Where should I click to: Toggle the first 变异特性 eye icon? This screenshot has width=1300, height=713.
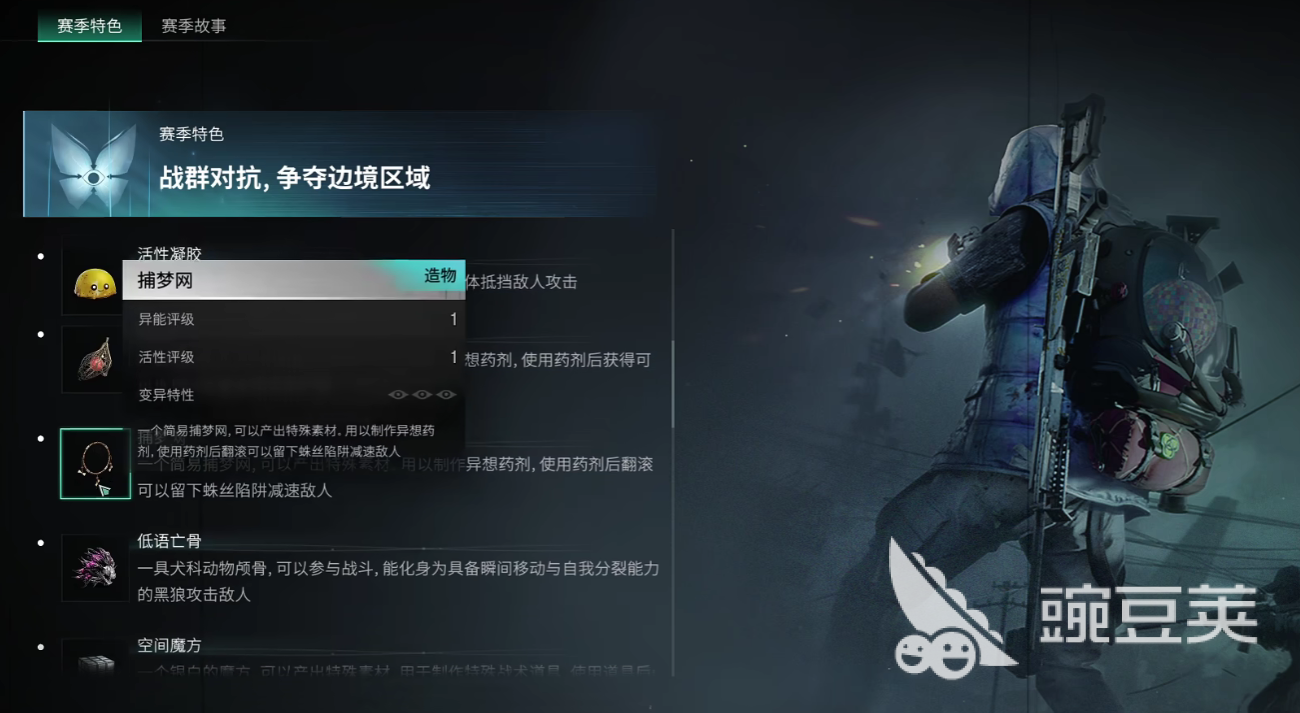(398, 395)
